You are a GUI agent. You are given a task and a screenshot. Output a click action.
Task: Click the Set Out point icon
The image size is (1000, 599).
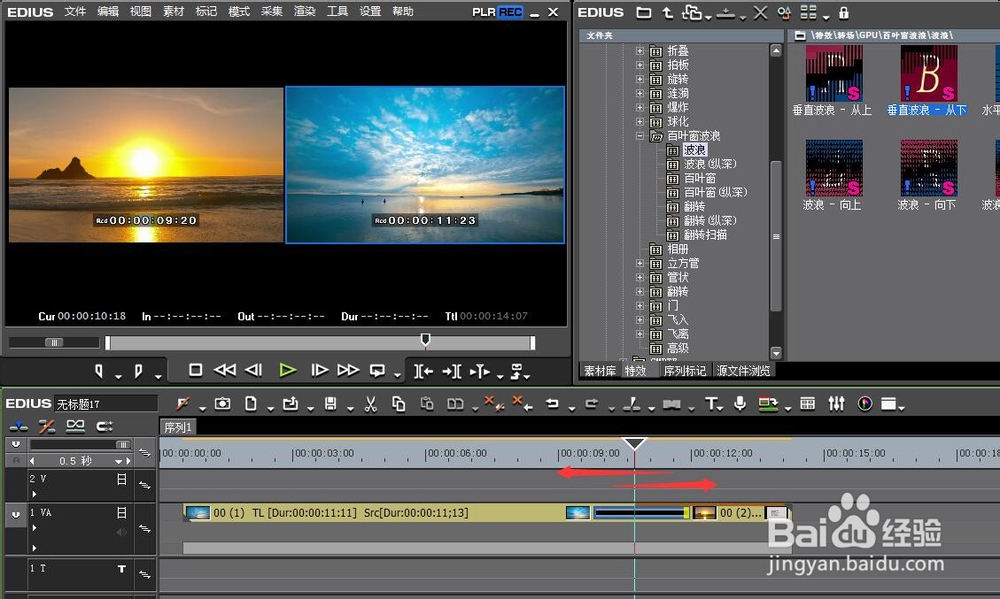click(138, 371)
